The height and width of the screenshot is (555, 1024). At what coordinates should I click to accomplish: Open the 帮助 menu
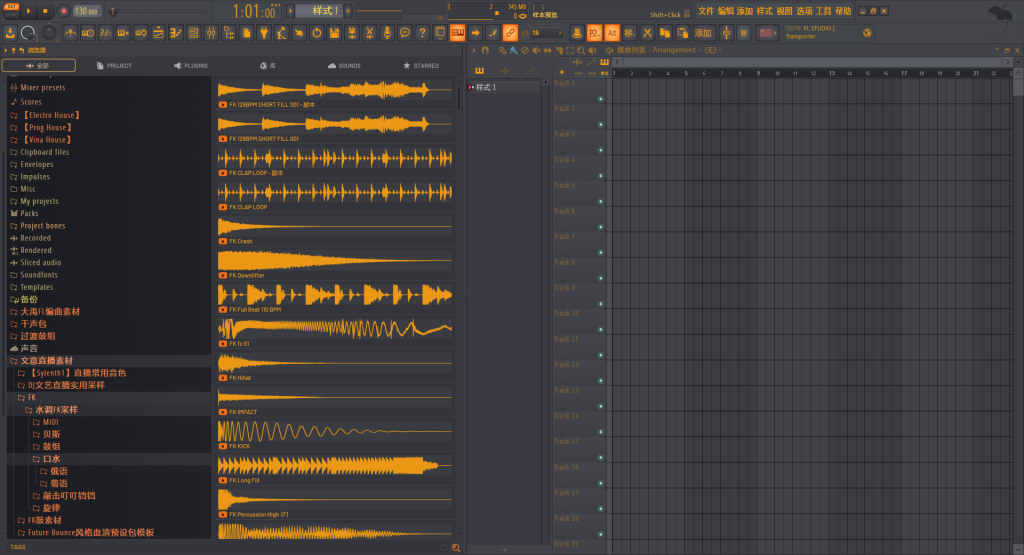point(843,11)
